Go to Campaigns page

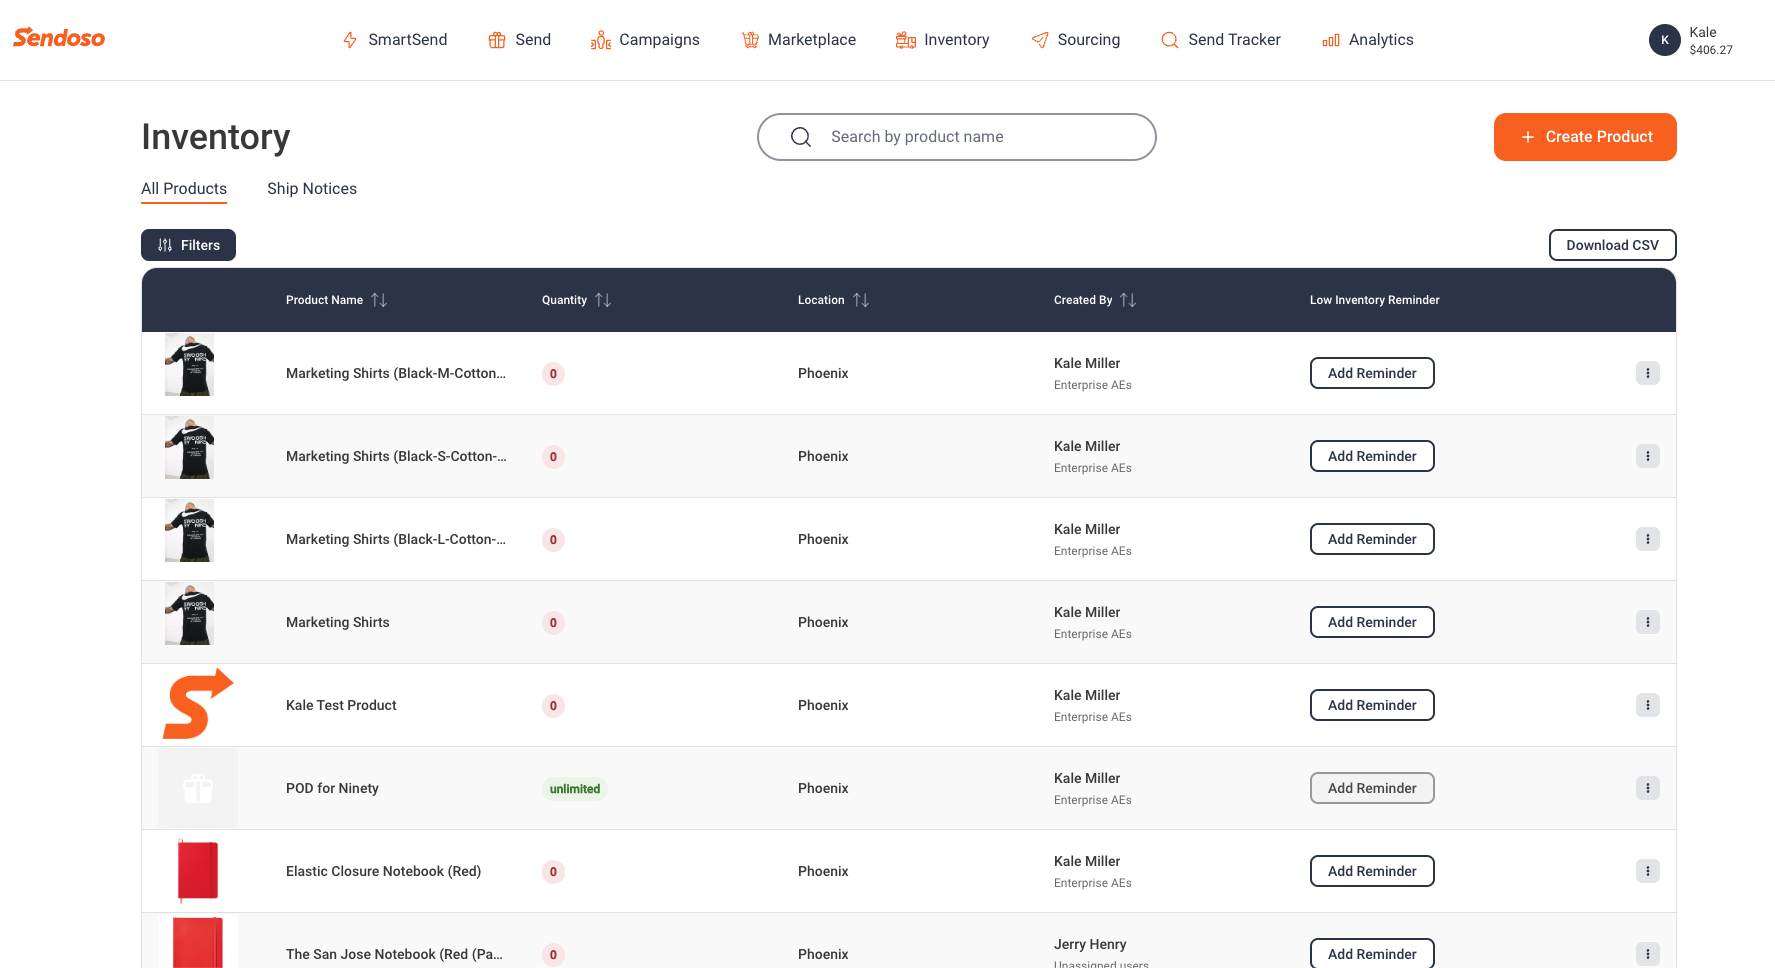point(645,40)
